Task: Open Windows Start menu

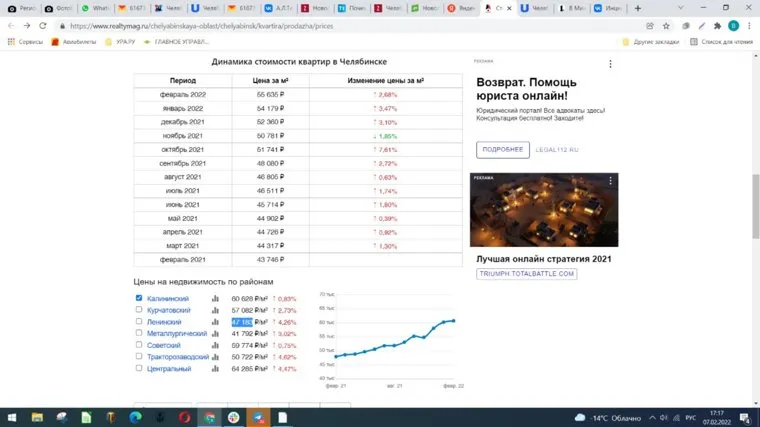Action: click(x=13, y=417)
